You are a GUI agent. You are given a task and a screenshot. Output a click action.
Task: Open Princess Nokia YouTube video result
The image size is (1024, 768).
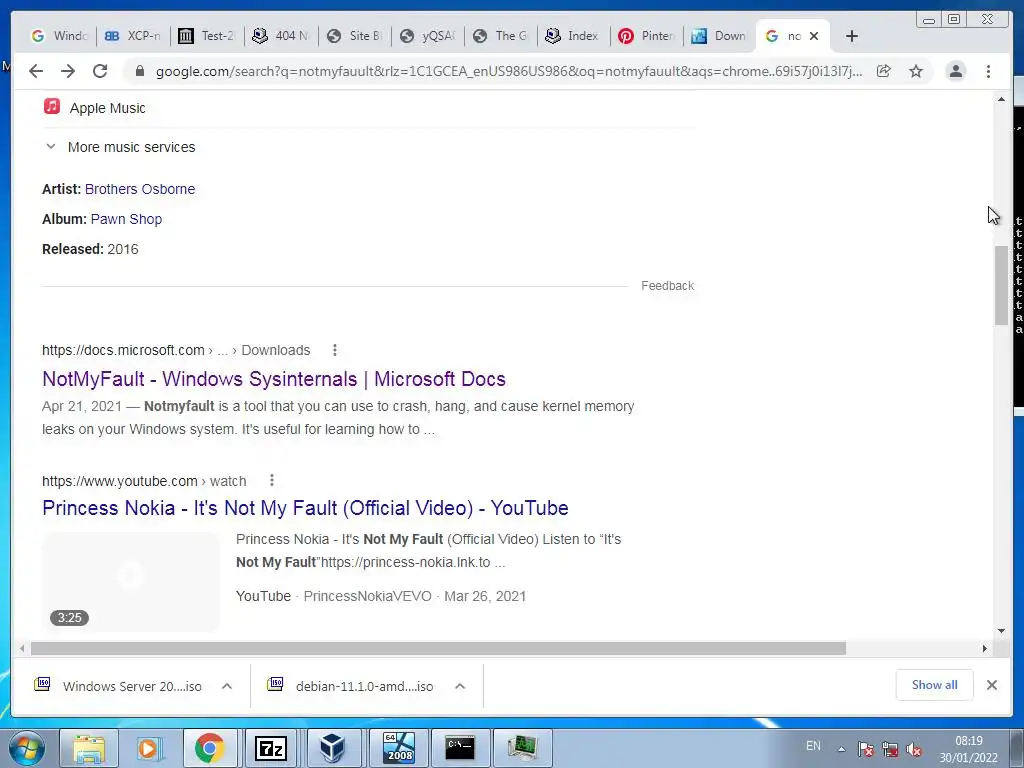305,508
